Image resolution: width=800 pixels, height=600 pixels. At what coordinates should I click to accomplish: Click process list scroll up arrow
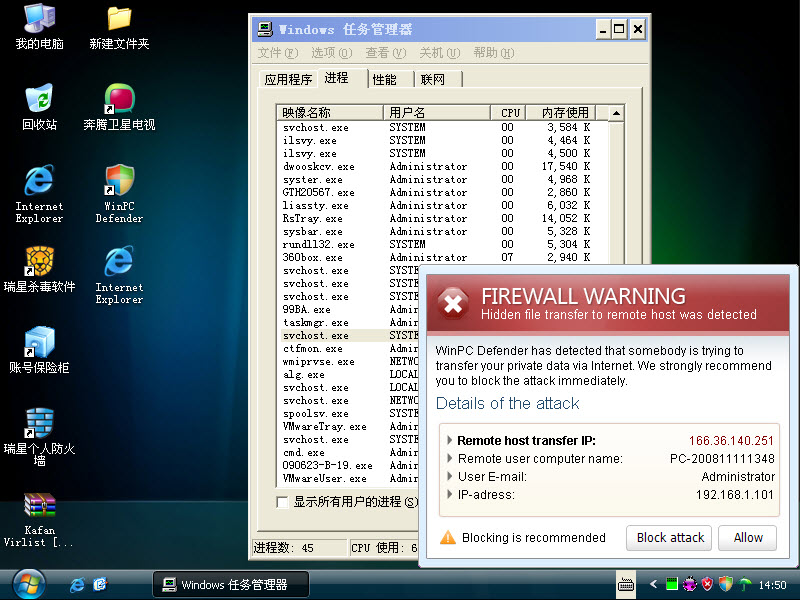[x=616, y=113]
